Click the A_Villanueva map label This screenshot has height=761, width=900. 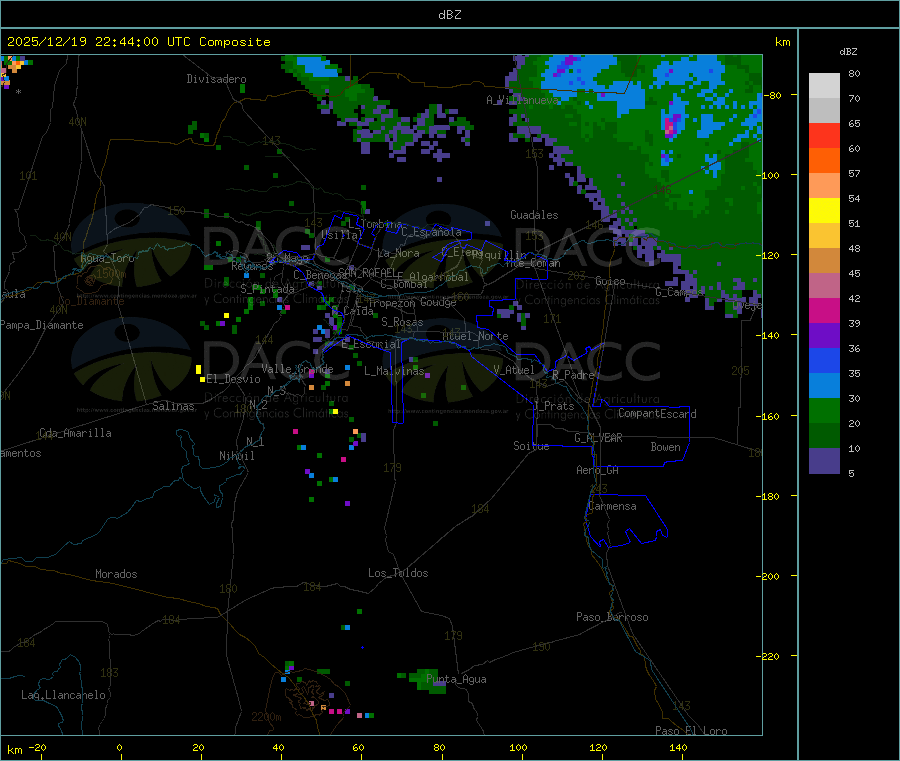pyautogui.click(x=522, y=100)
